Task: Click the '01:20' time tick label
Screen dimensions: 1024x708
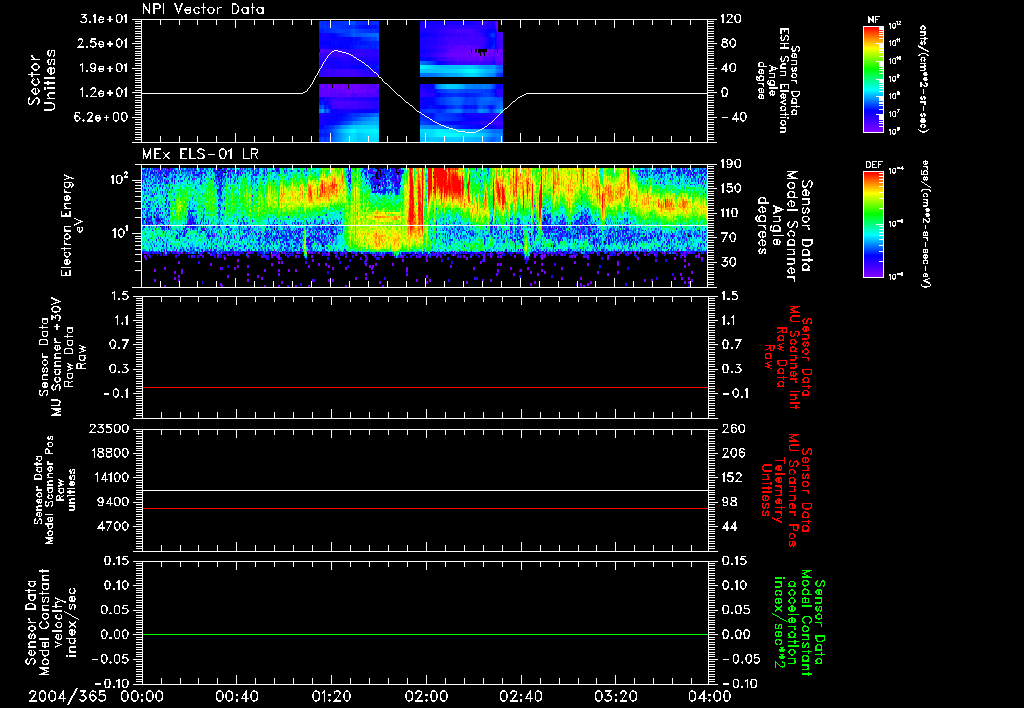Action: pyautogui.click(x=331, y=696)
